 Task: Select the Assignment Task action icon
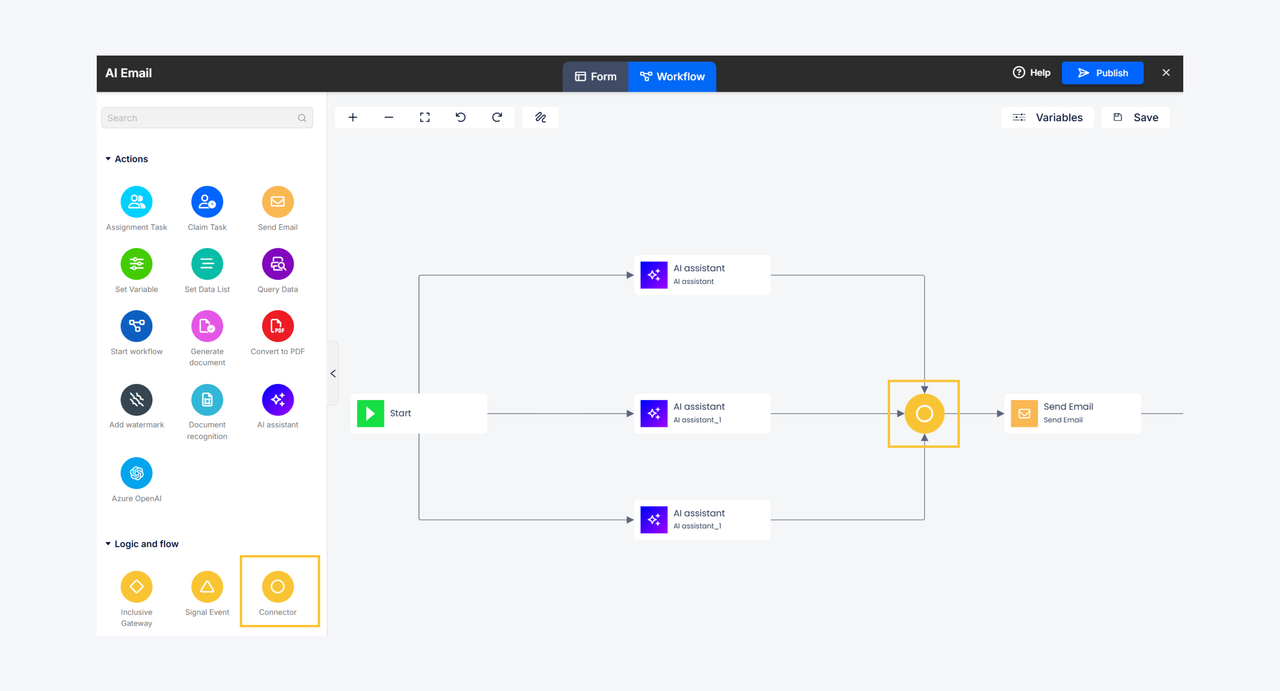[x=137, y=202]
